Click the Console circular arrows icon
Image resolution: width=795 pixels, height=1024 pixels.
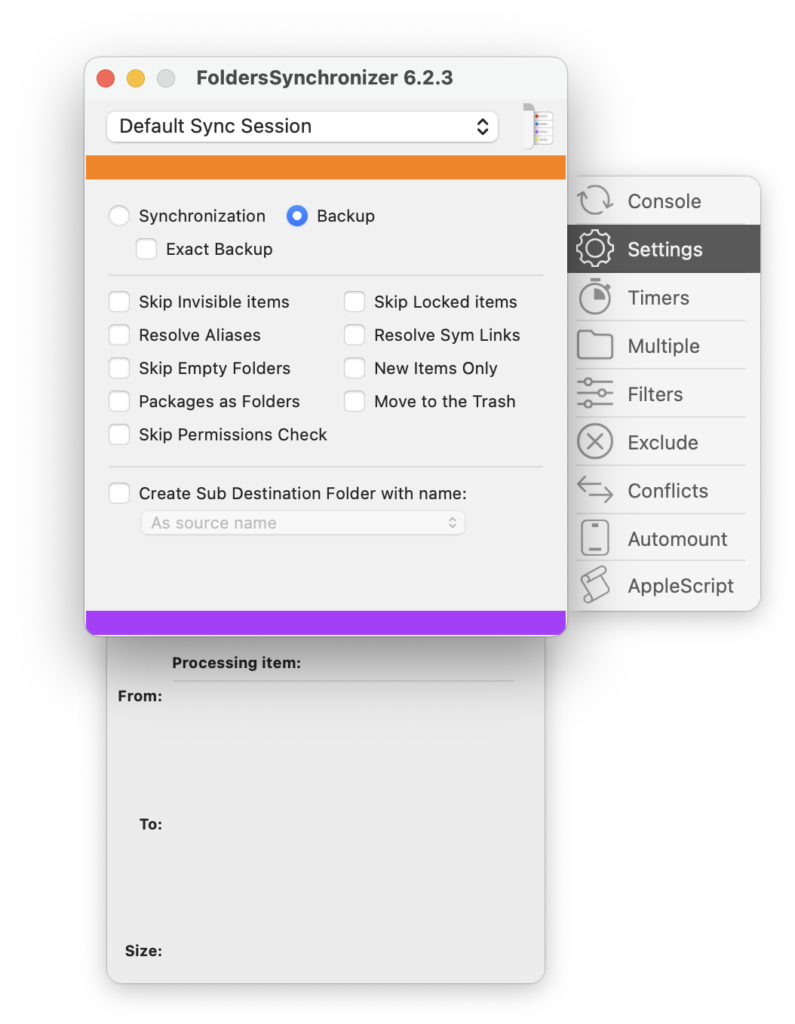coord(594,200)
